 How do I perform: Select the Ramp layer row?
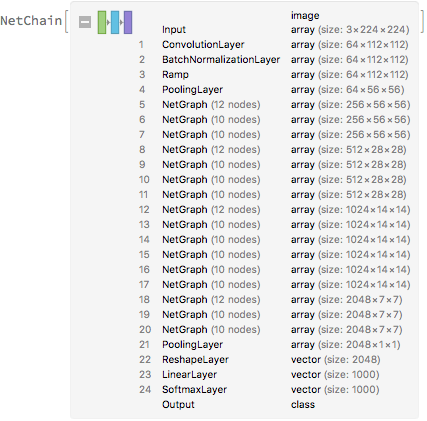274,75
